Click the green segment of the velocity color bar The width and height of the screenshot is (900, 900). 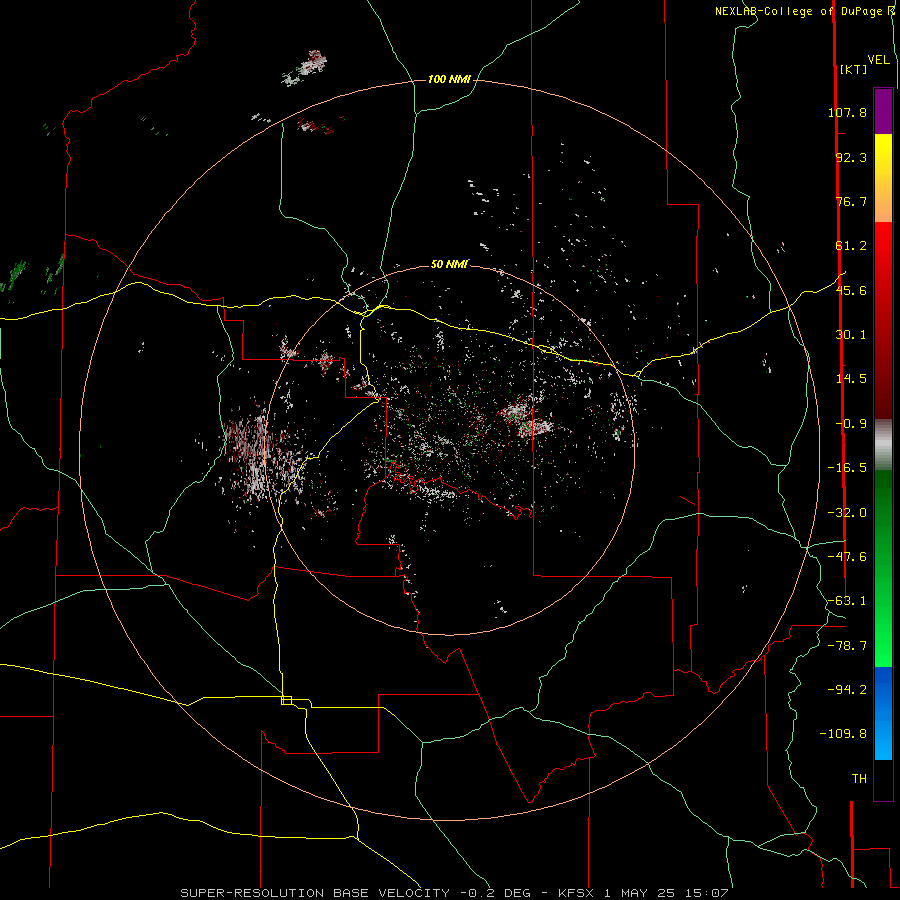coord(883,568)
